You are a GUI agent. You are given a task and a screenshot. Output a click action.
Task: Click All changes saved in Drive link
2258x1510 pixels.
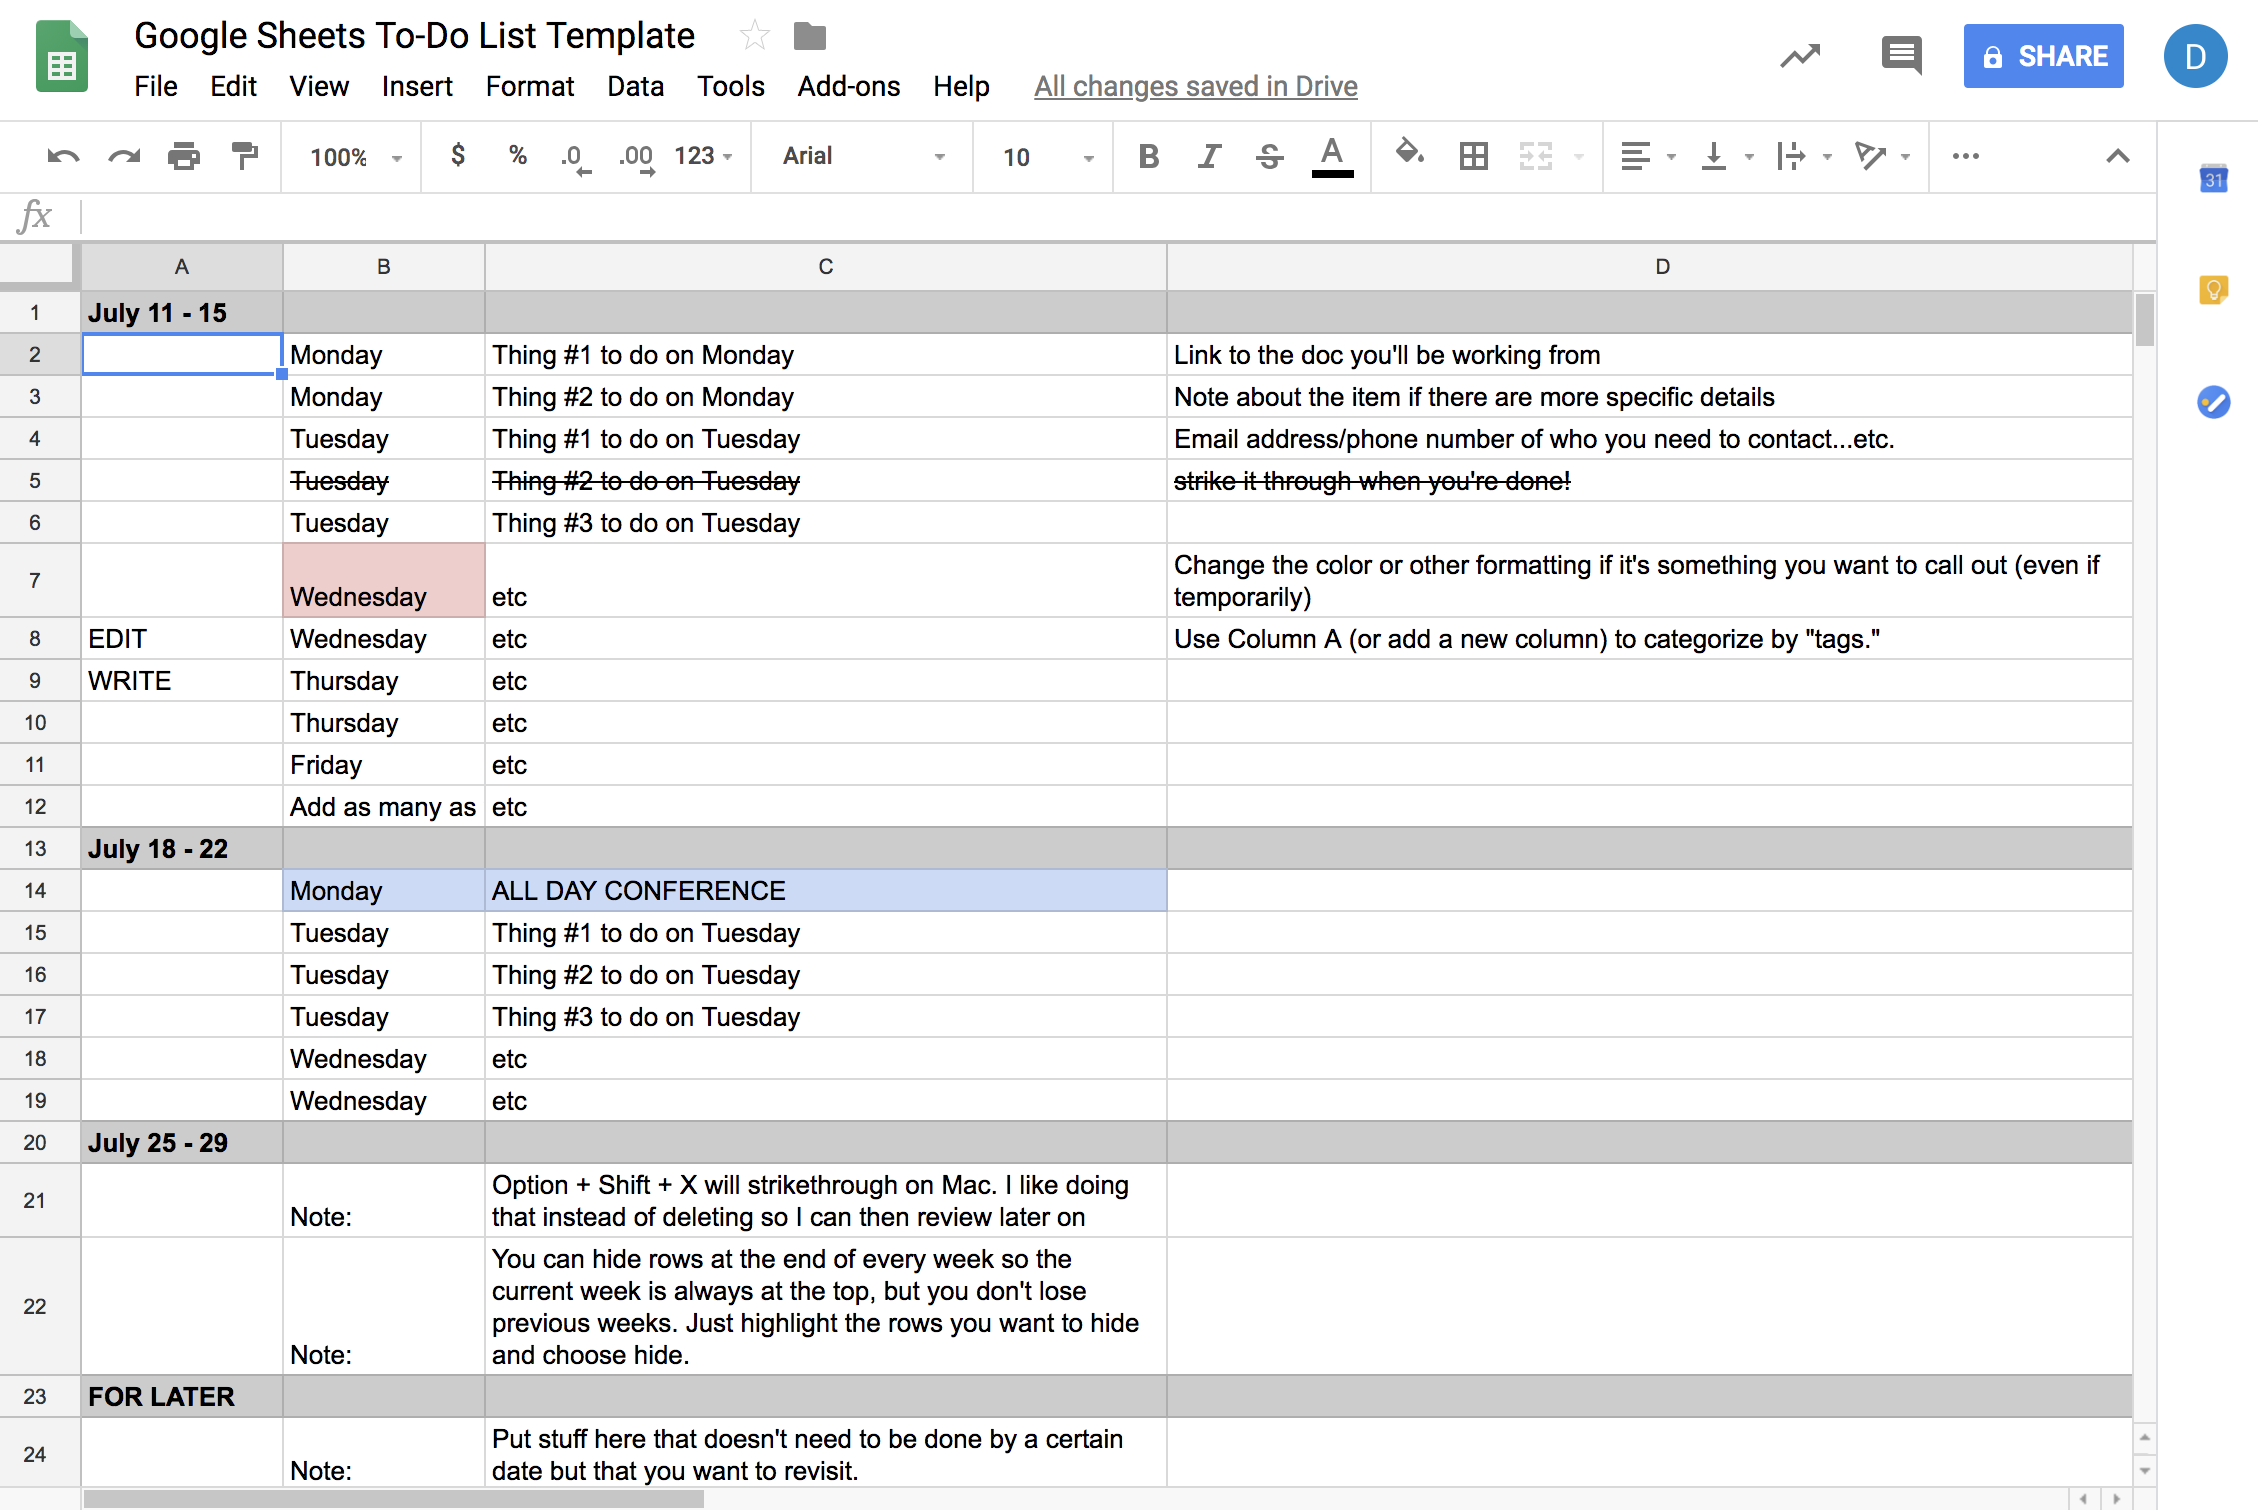tap(1195, 86)
